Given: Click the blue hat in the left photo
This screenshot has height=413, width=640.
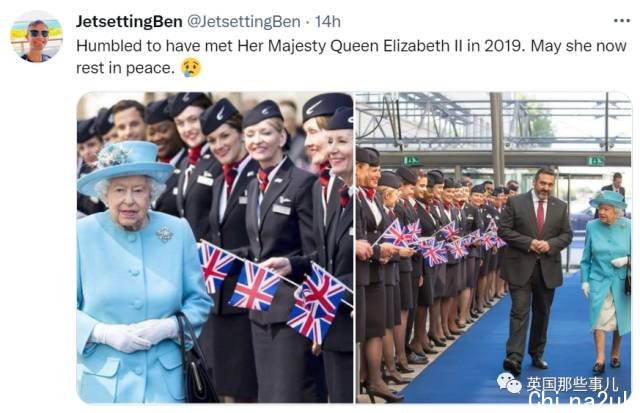Looking at the screenshot, I should (x=125, y=165).
